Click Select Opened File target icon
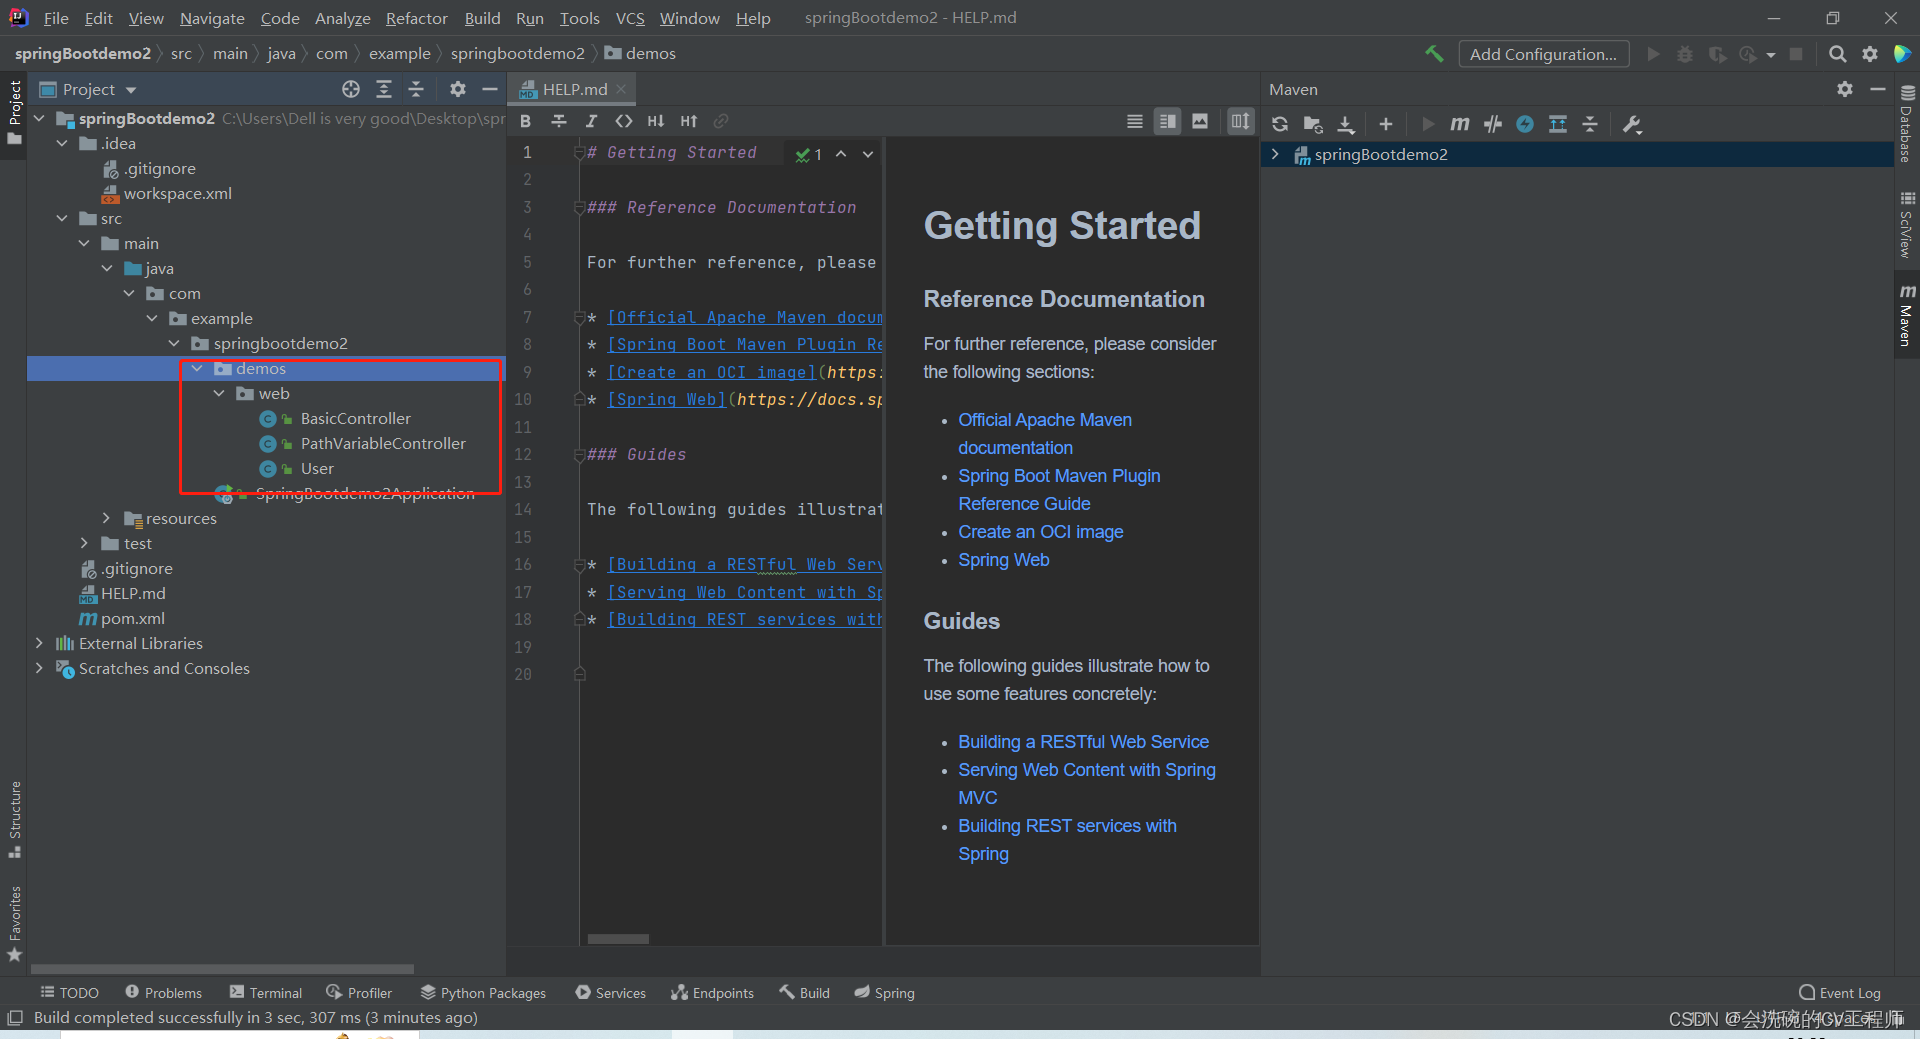Image resolution: width=1920 pixels, height=1039 pixels. pos(351,89)
